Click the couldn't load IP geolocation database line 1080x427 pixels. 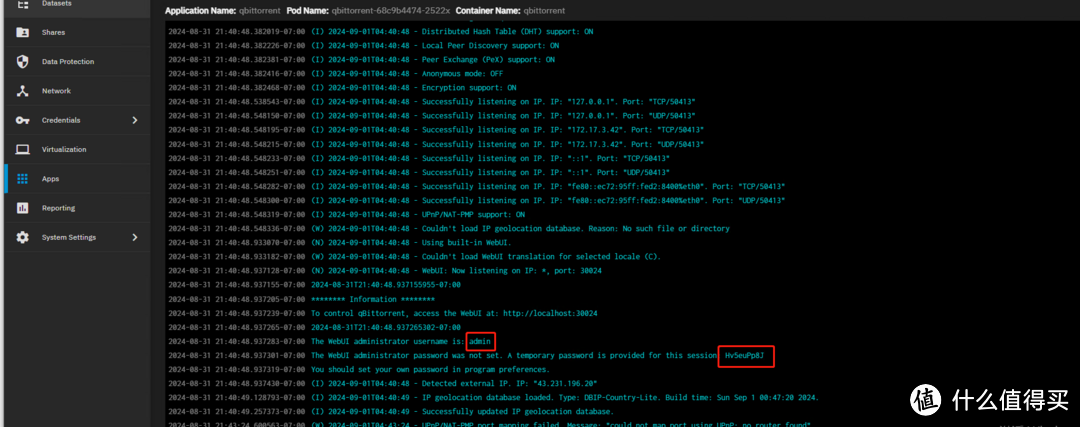(448, 229)
